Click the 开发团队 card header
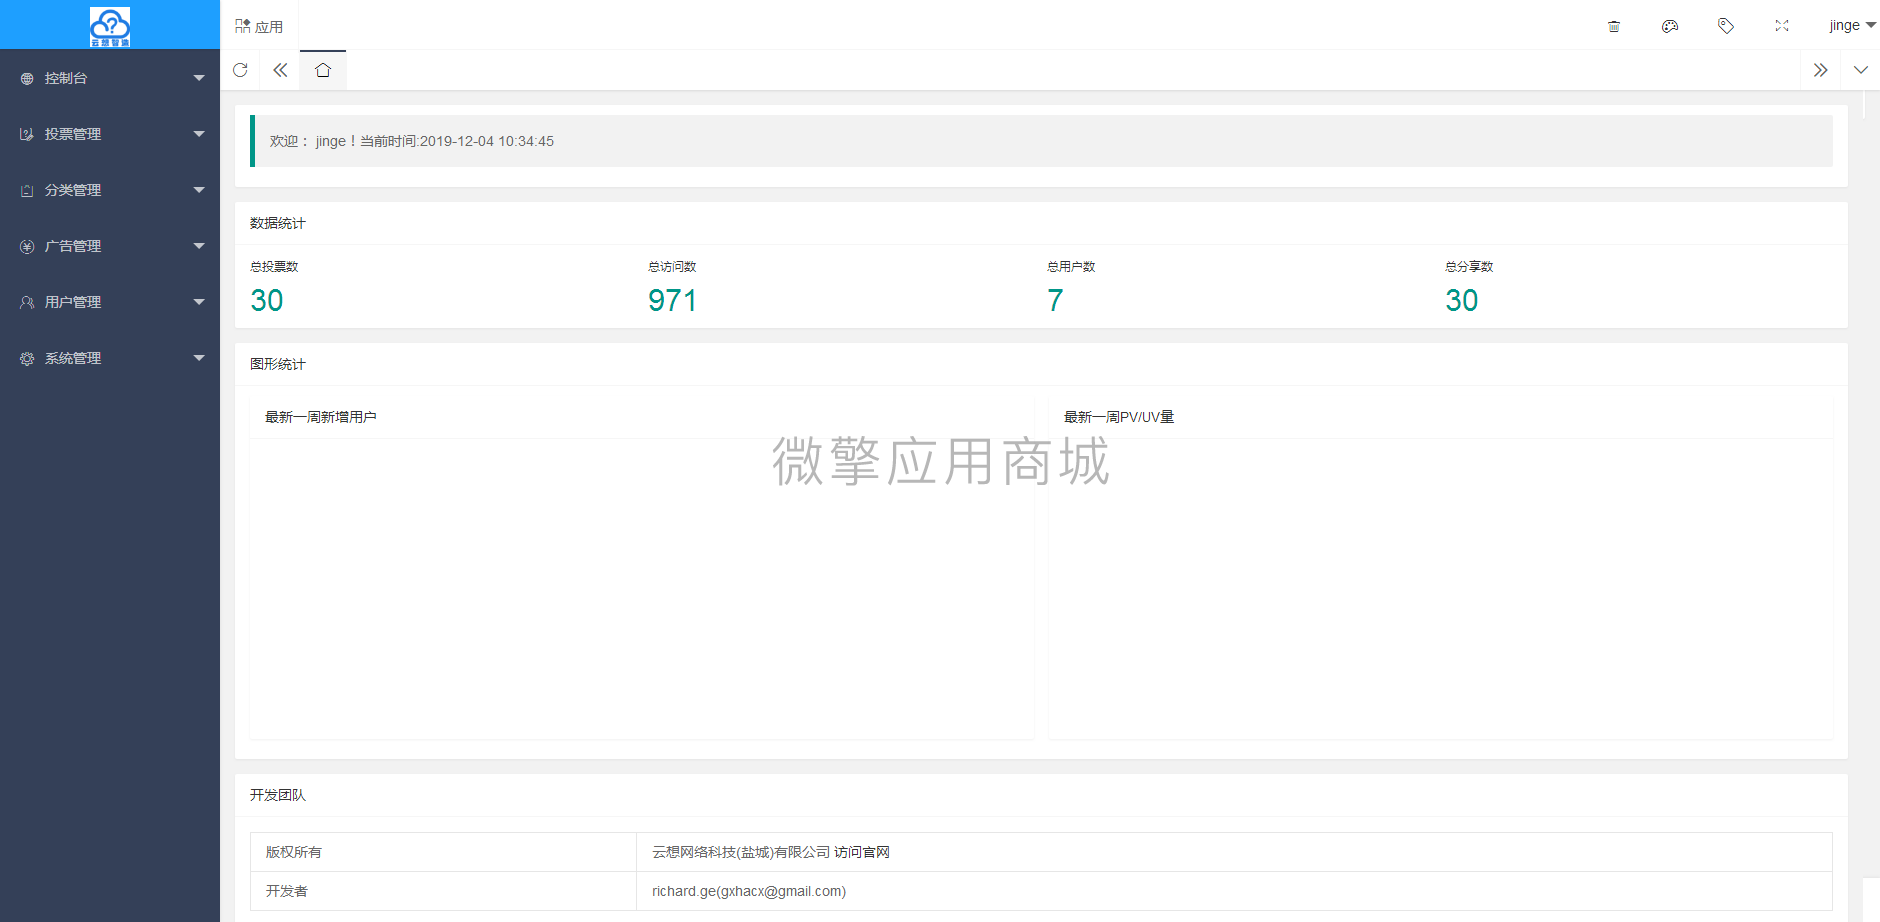 click(x=1041, y=795)
